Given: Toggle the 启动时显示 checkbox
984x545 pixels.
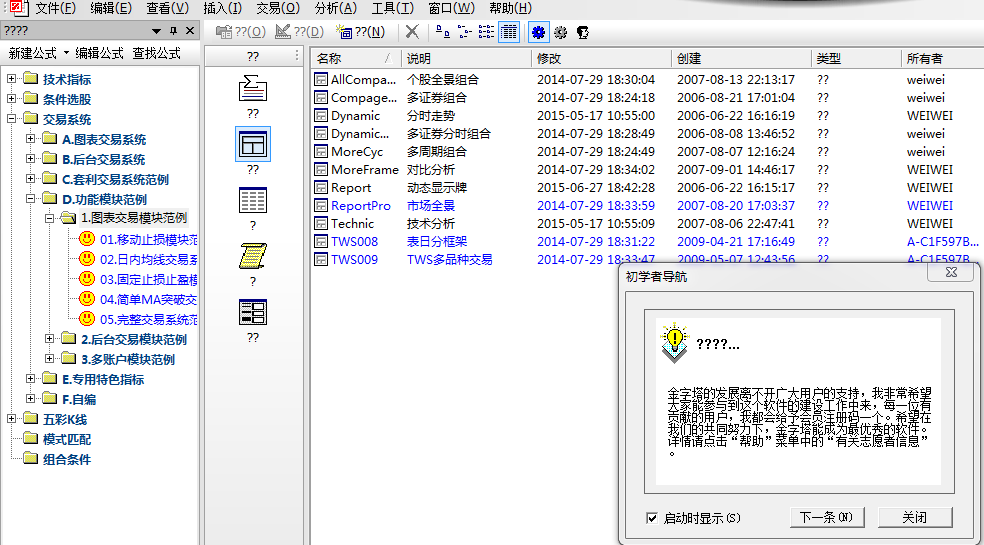Looking at the screenshot, I should click(x=652, y=518).
